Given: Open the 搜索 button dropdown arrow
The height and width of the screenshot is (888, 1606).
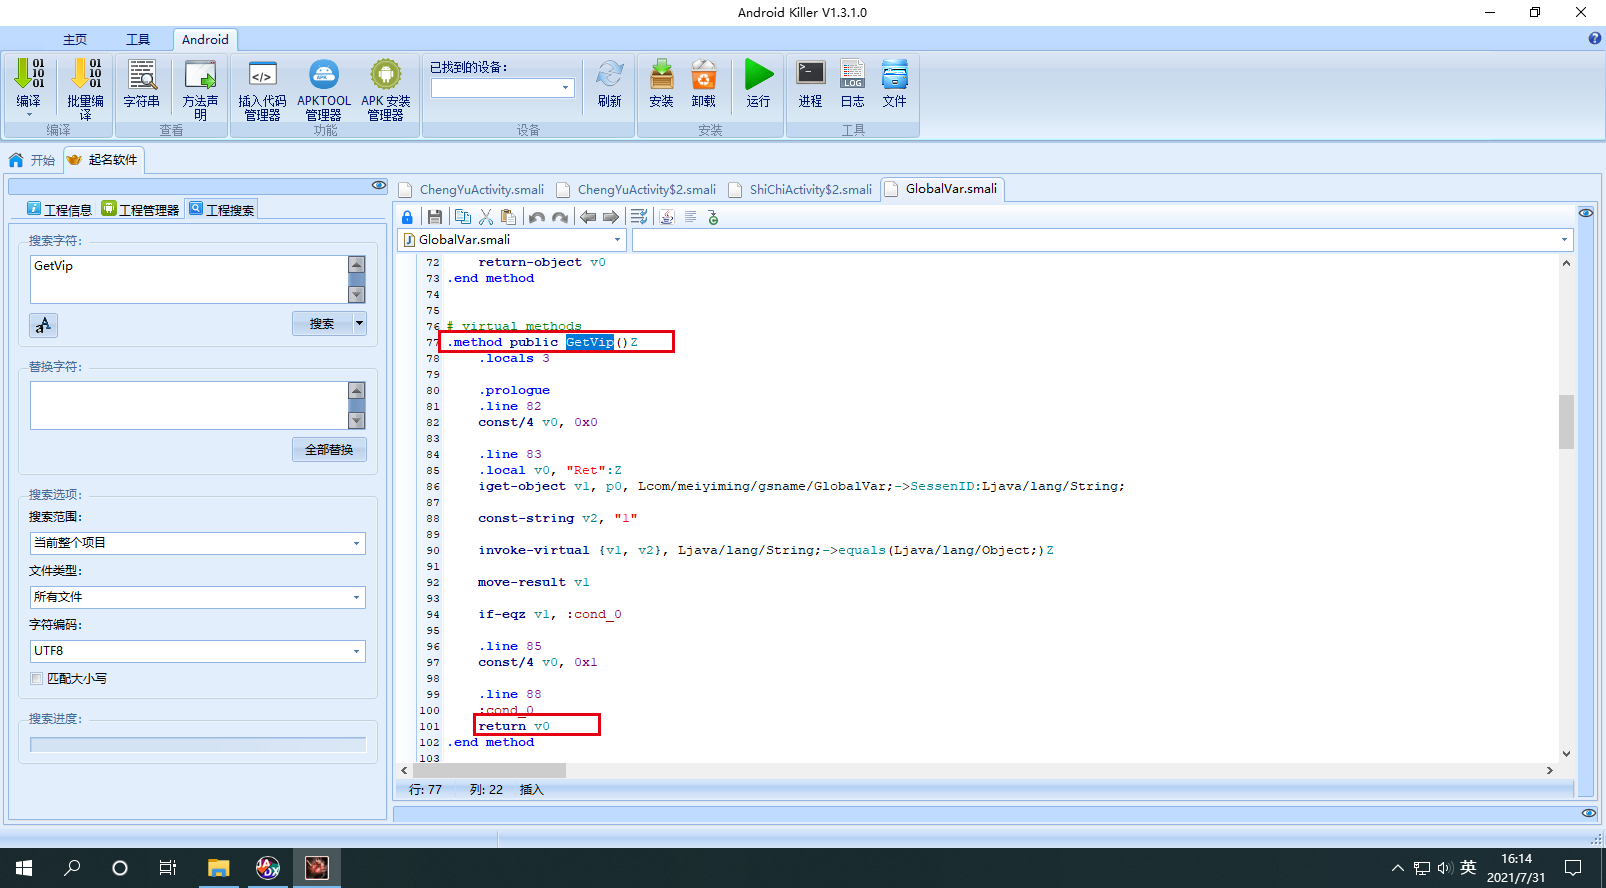Looking at the screenshot, I should [359, 324].
